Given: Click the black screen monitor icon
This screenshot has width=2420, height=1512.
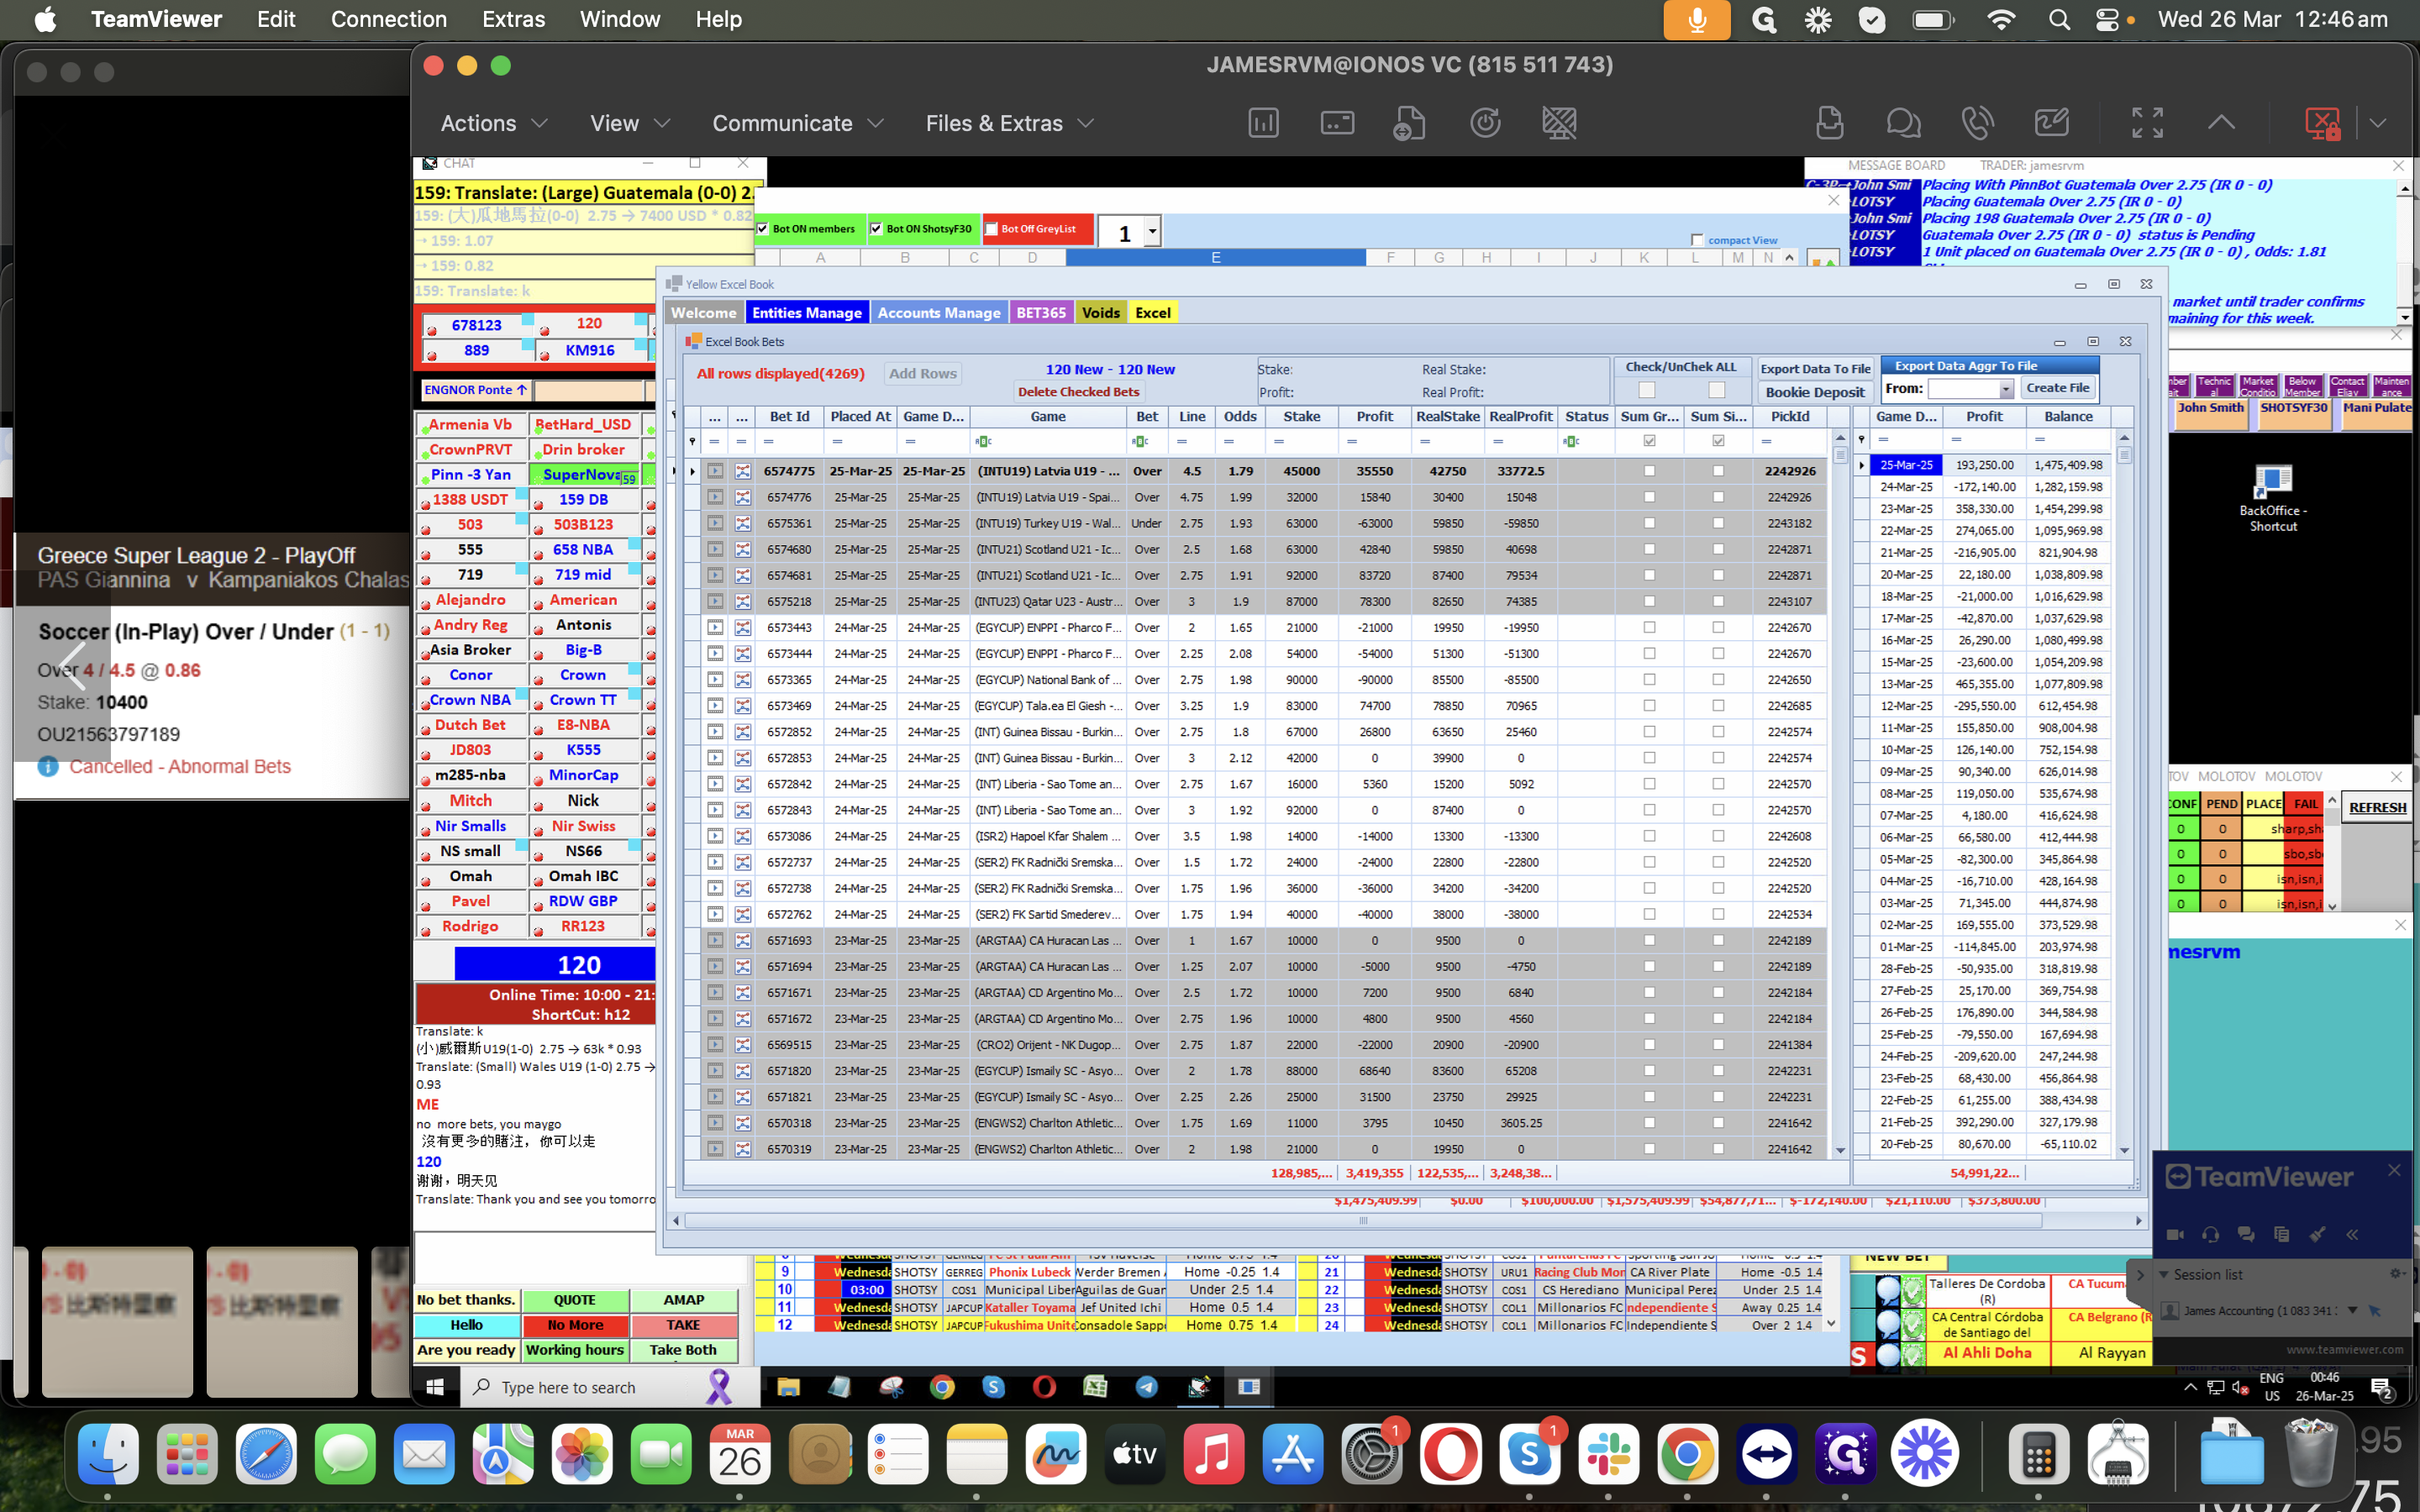Looking at the screenshot, I should (x=1559, y=123).
